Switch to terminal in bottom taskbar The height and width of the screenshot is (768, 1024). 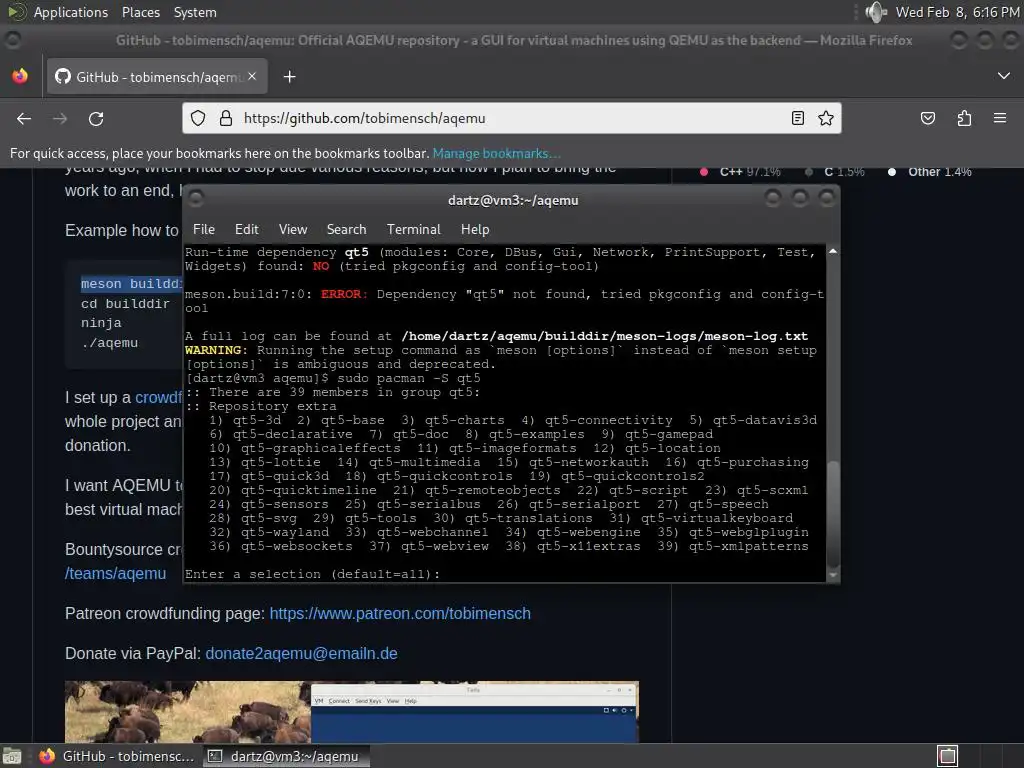coord(286,756)
